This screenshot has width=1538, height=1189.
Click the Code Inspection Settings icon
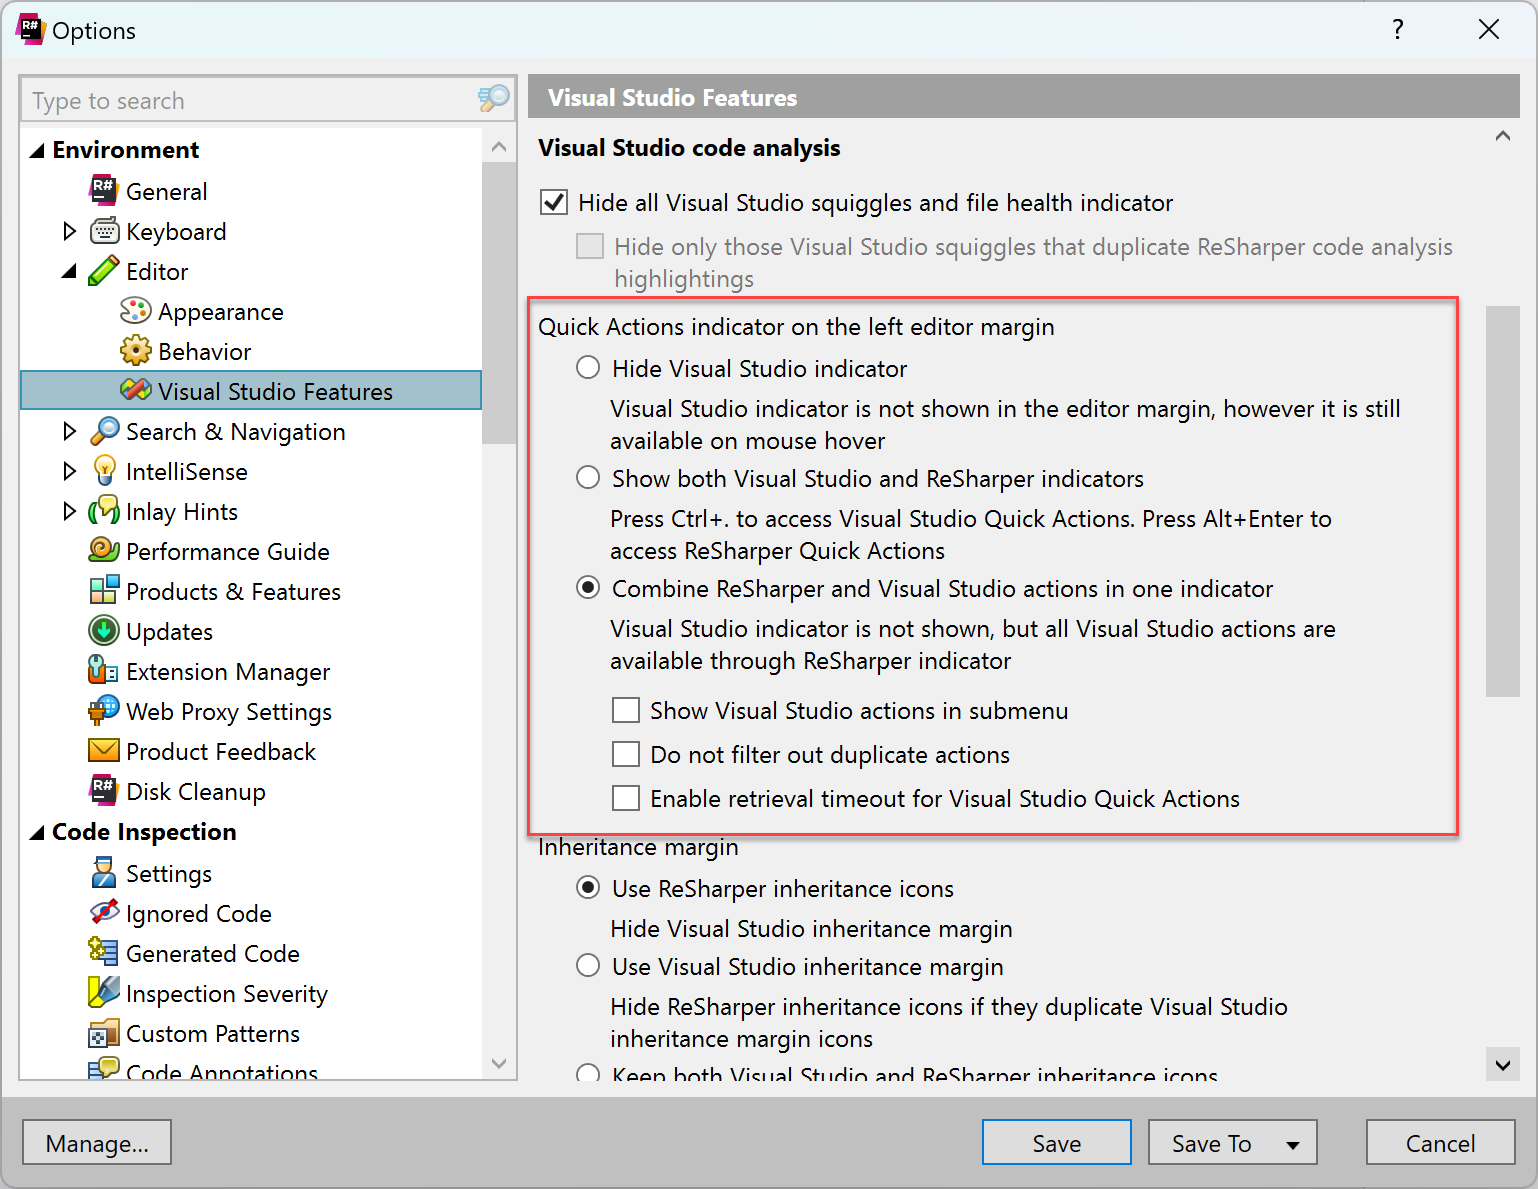coord(104,872)
